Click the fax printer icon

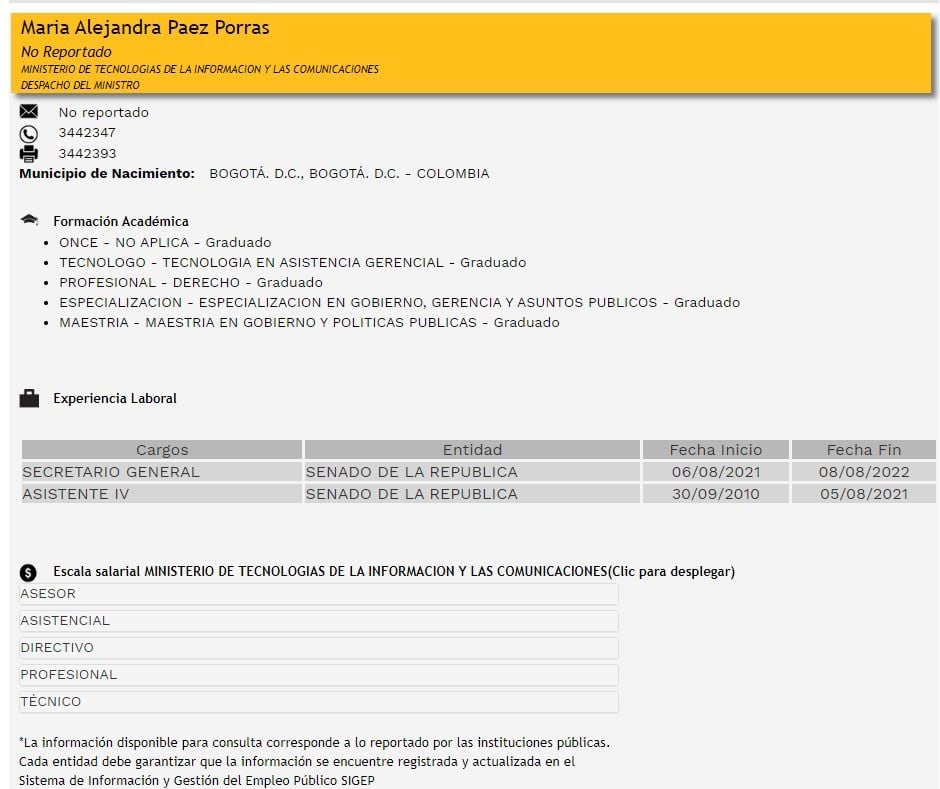tap(29, 154)
